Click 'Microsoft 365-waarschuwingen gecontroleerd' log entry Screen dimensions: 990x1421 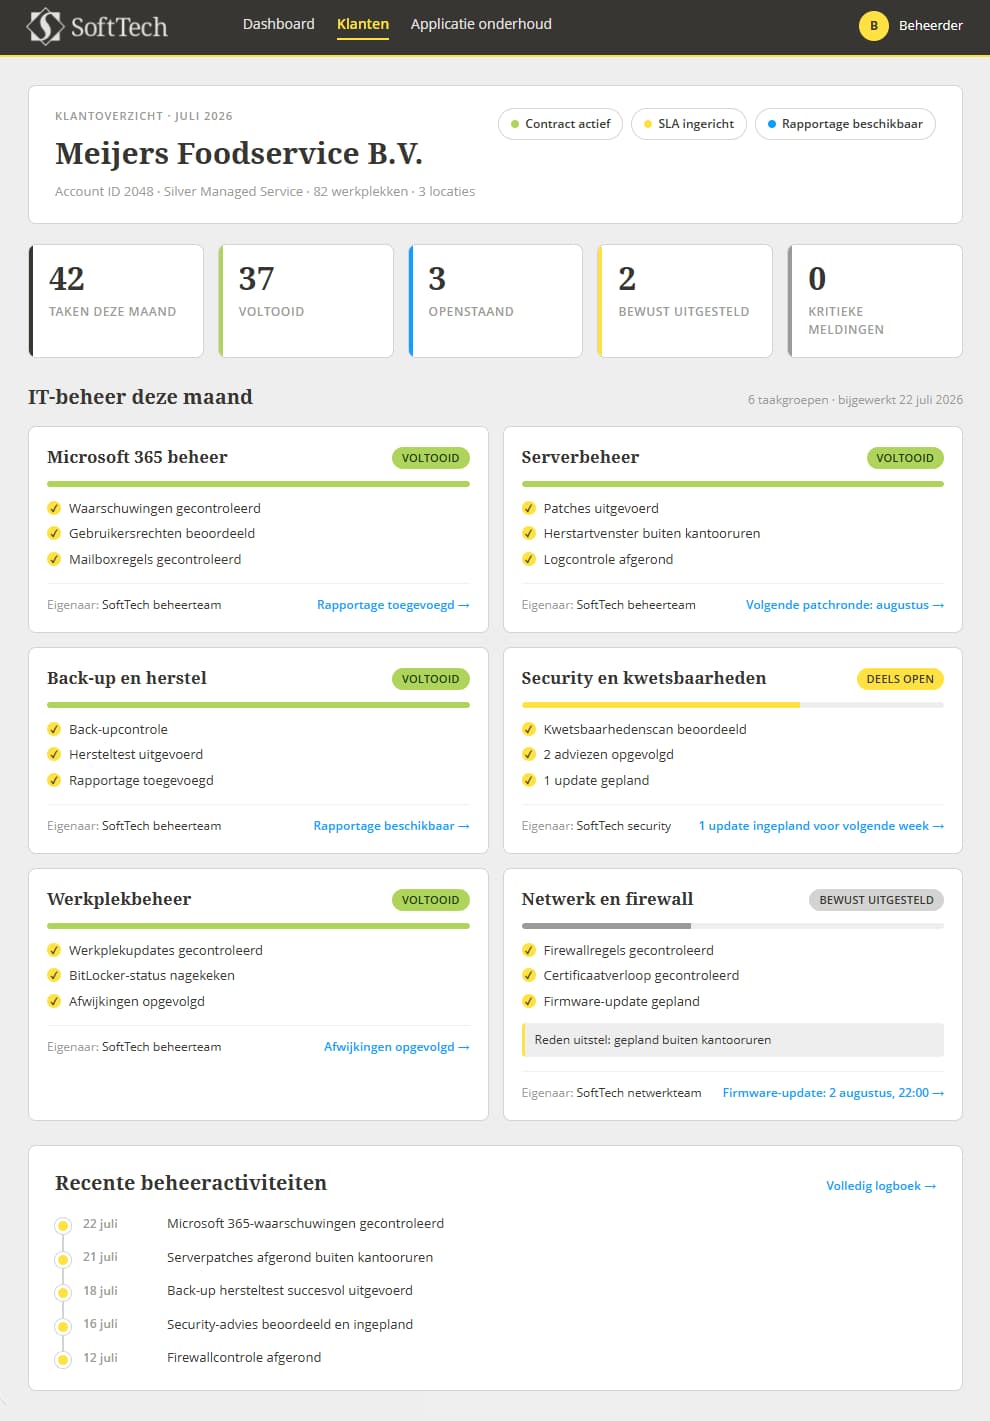305,1224
